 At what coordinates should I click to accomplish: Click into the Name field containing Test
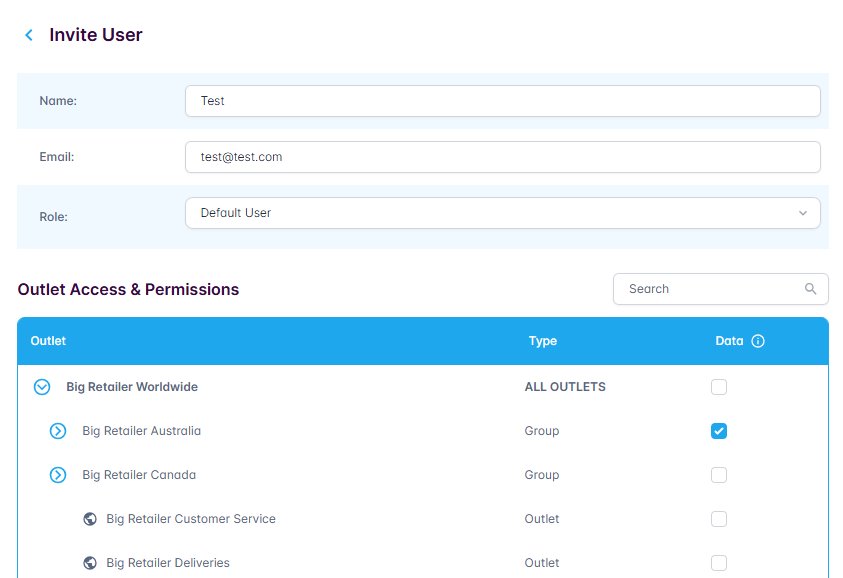pos(503,101)
